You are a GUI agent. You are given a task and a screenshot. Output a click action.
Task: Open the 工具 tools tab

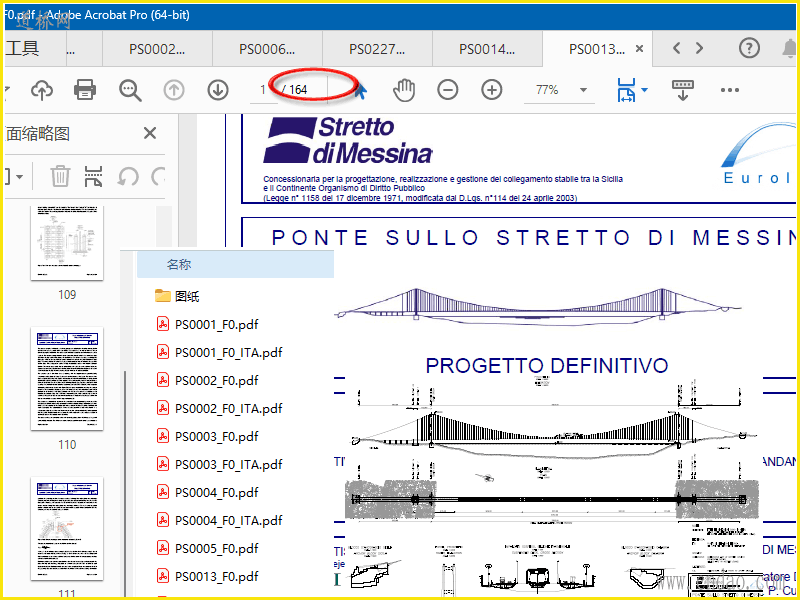point(22,48)
